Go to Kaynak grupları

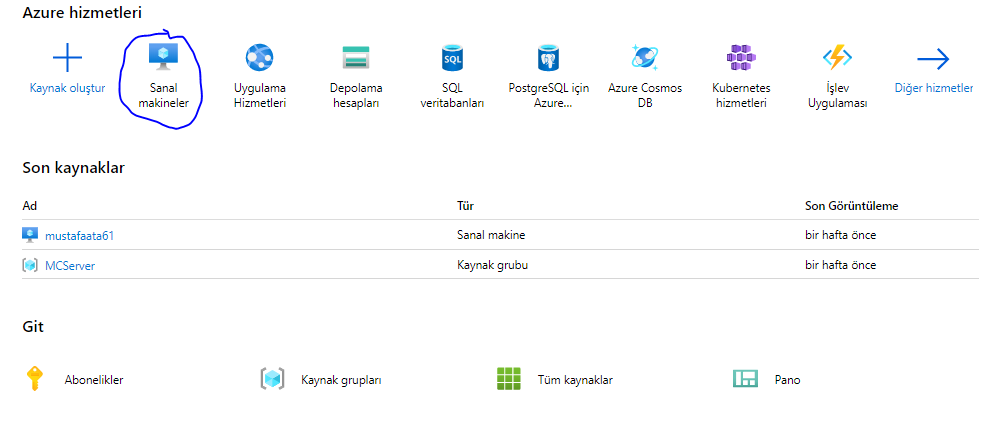(x=341, y=380)
